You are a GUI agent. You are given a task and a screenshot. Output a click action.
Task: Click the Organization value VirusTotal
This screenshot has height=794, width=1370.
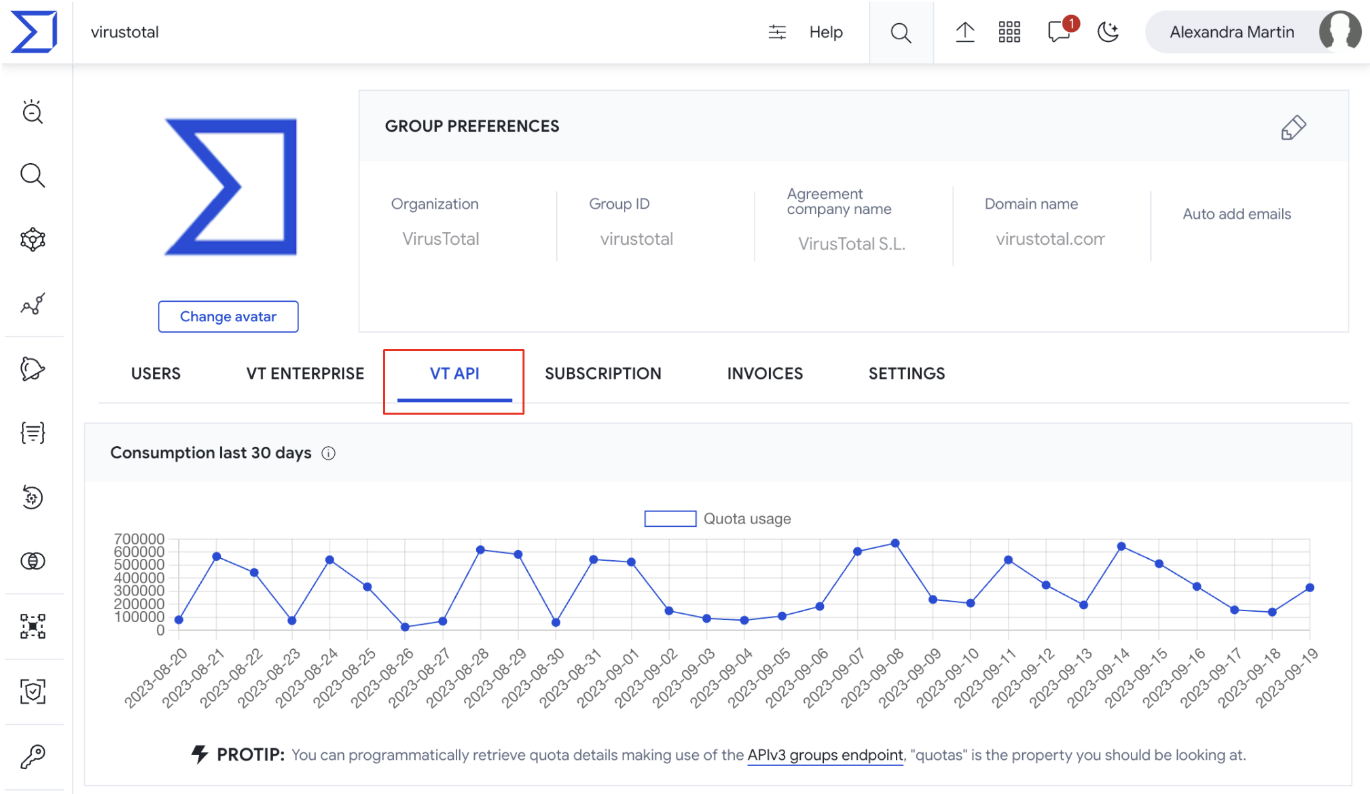[x=441, y=239]
